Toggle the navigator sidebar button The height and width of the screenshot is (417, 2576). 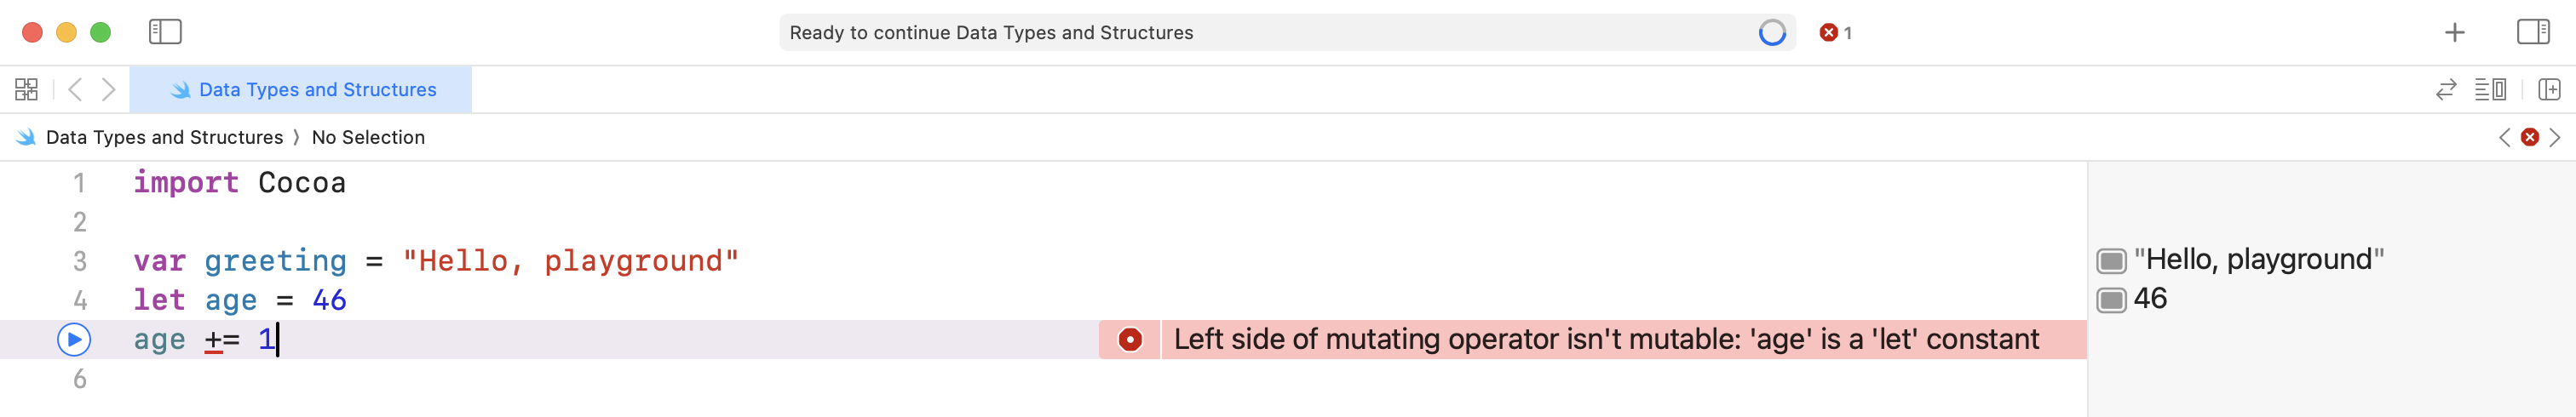(165, 32)
